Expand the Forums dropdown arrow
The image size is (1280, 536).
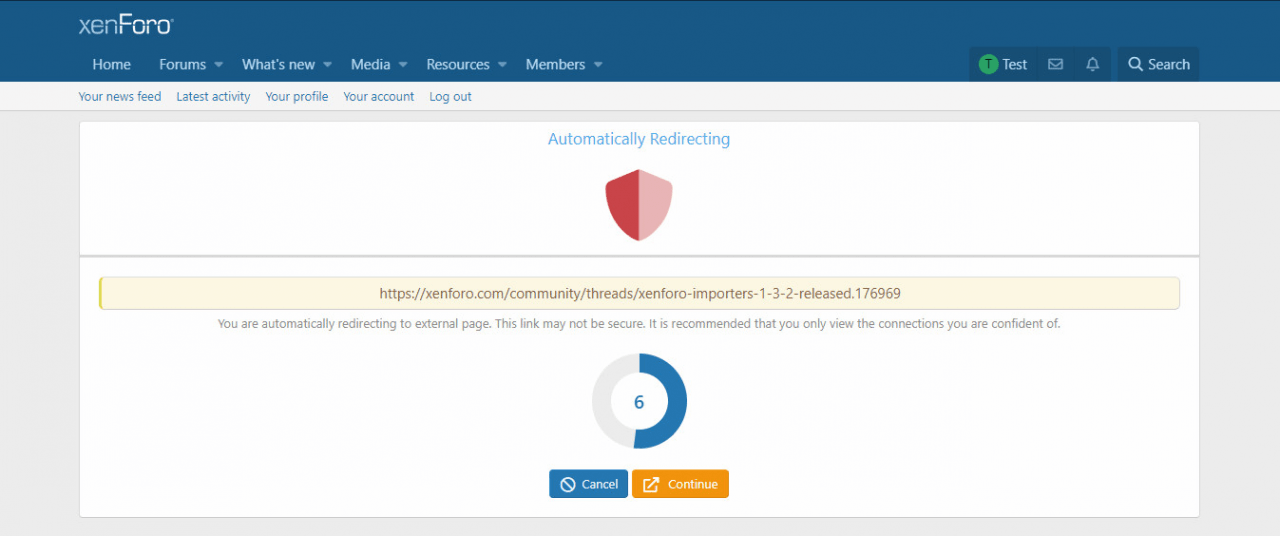[218, 65]
